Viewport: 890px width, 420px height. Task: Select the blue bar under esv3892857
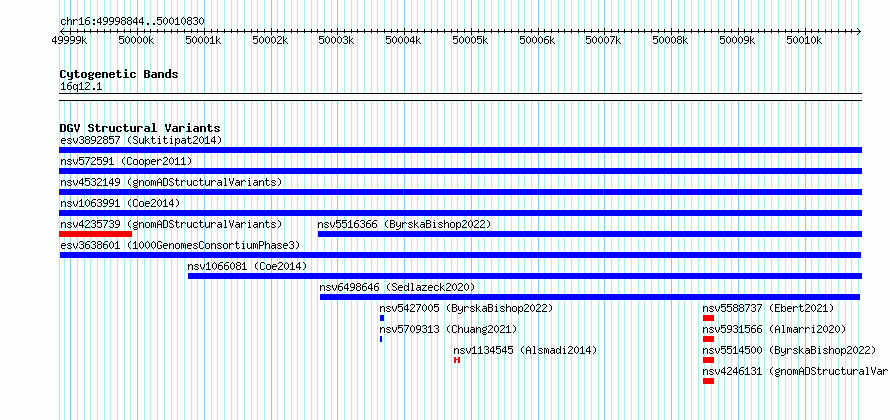point(460,150)
